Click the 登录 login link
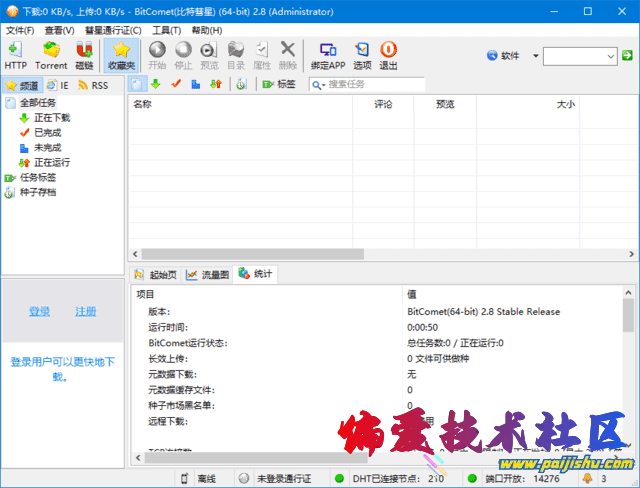Screen dimensions: 640x488 click(x=39, y=312)
